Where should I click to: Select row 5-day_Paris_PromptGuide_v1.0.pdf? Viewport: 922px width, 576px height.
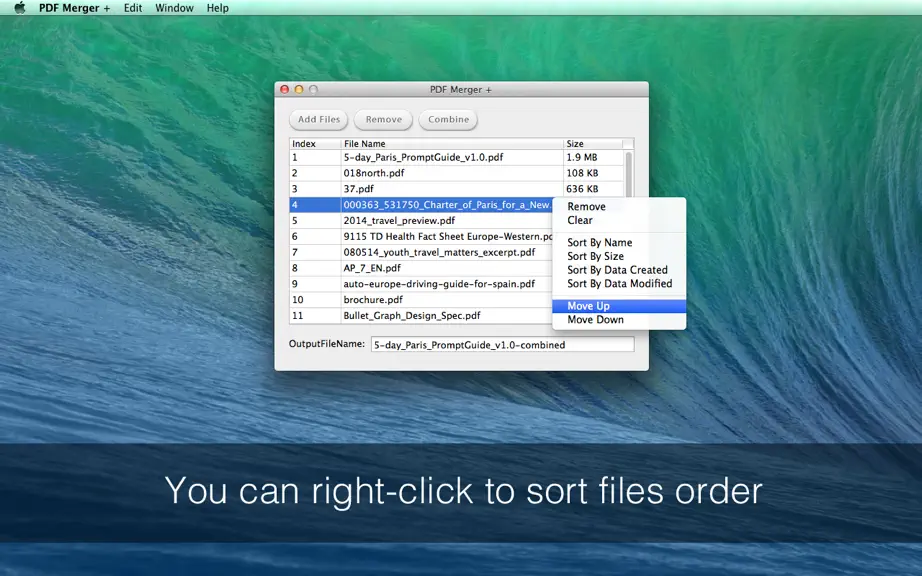click(456, 158)
